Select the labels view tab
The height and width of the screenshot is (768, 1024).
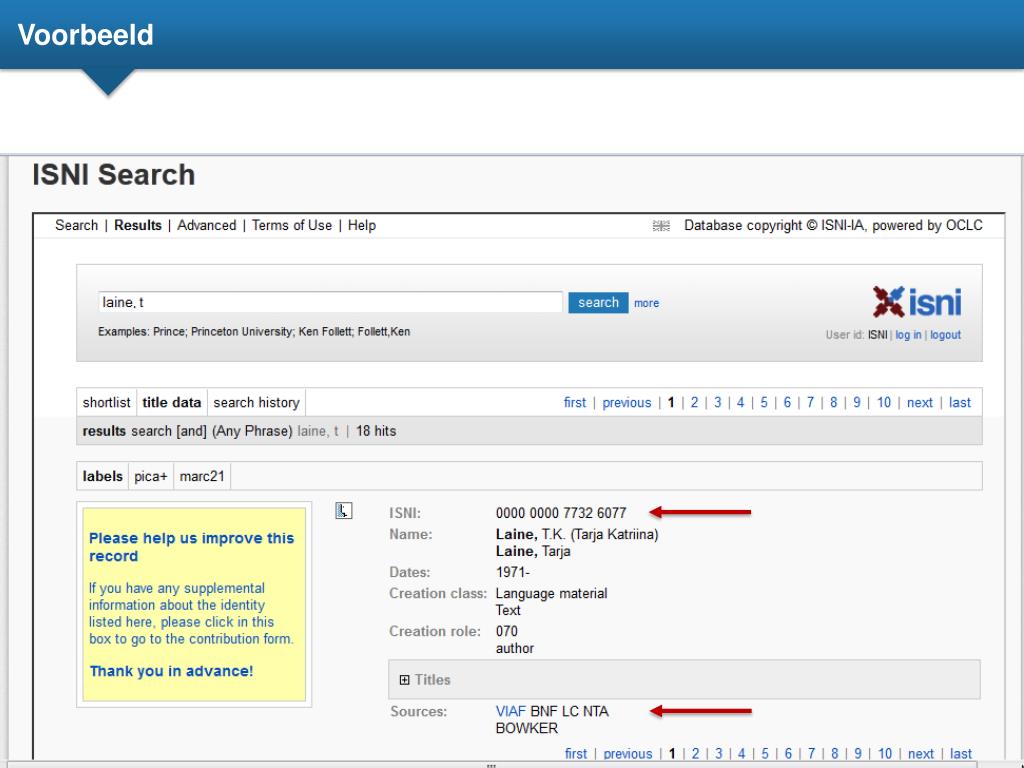pos(103,476)
